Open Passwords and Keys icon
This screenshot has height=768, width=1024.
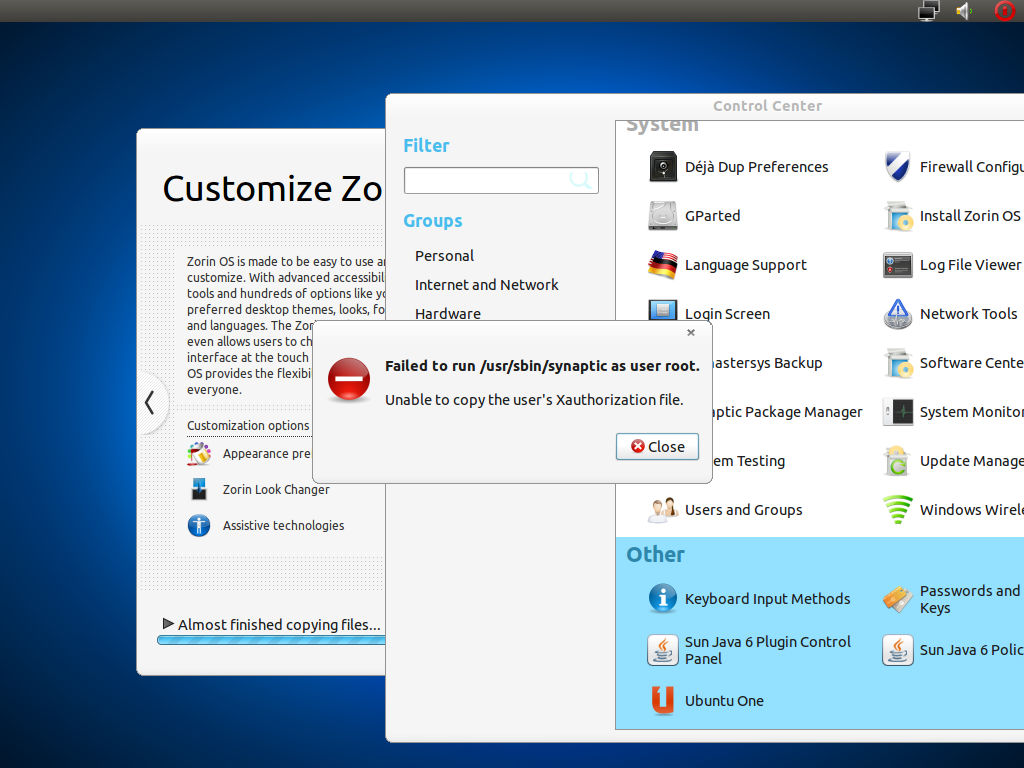tap(898, 599)
